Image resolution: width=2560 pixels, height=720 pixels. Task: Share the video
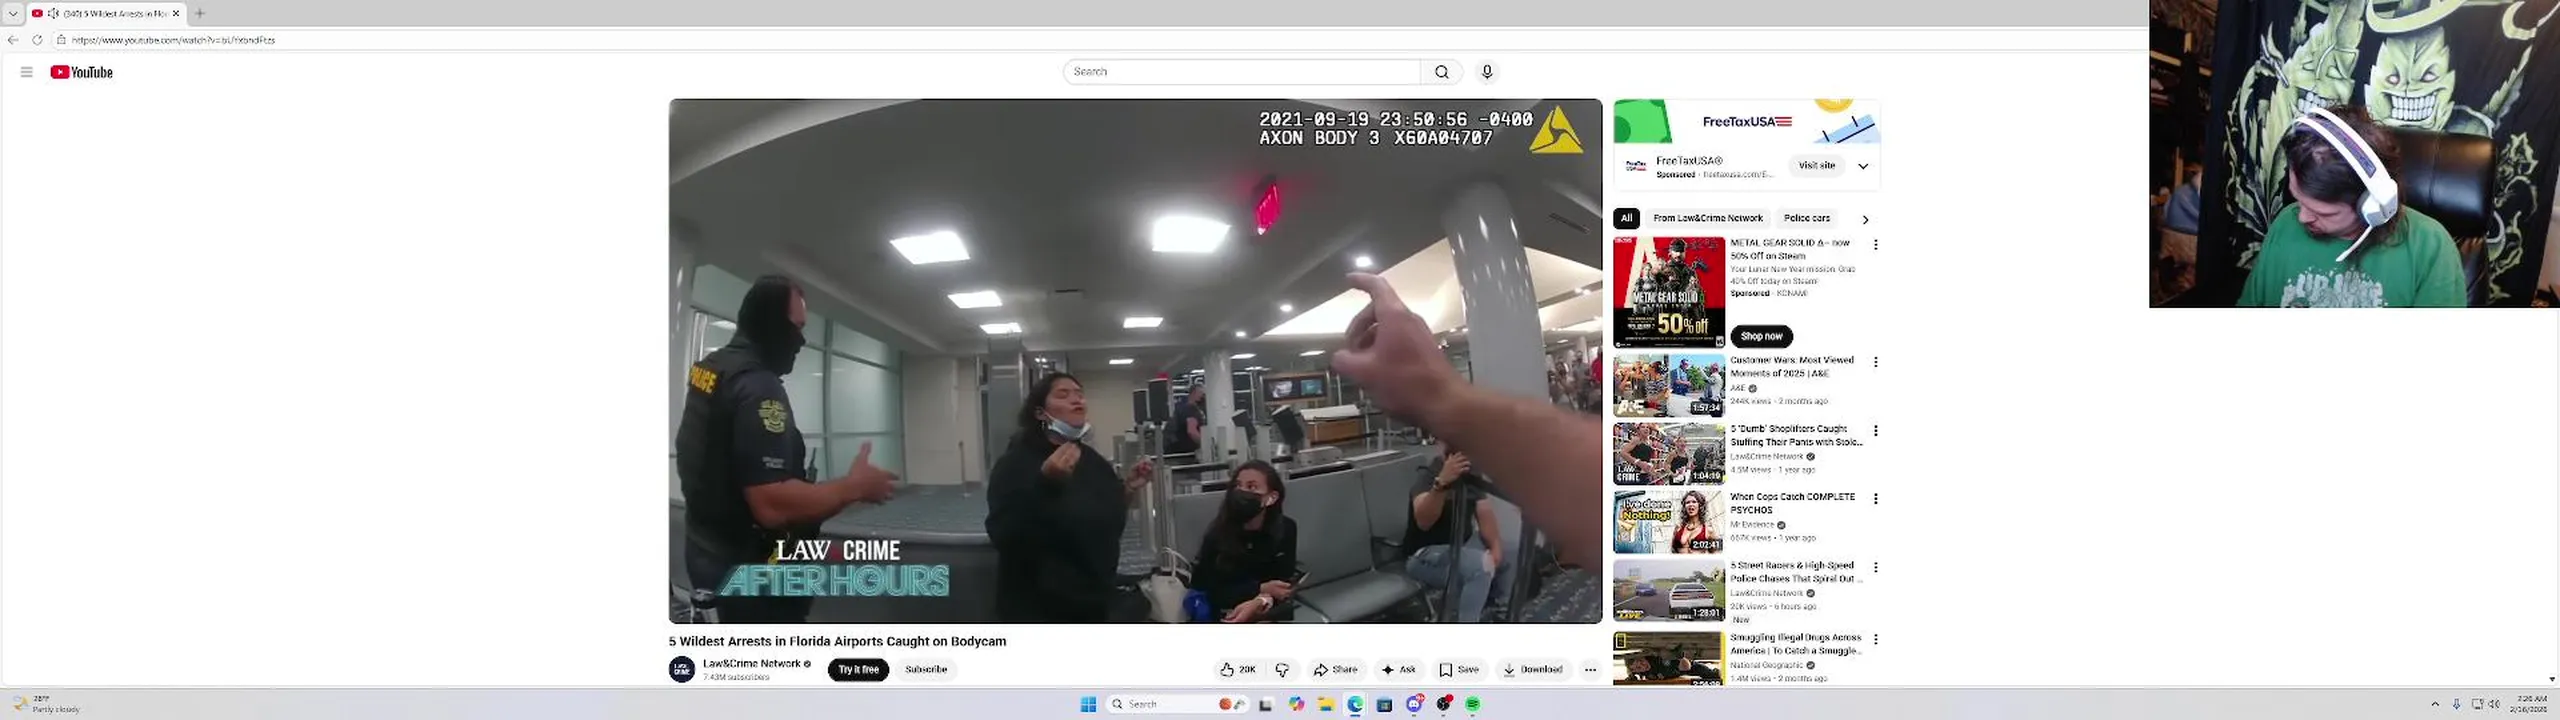(1335, 670)
